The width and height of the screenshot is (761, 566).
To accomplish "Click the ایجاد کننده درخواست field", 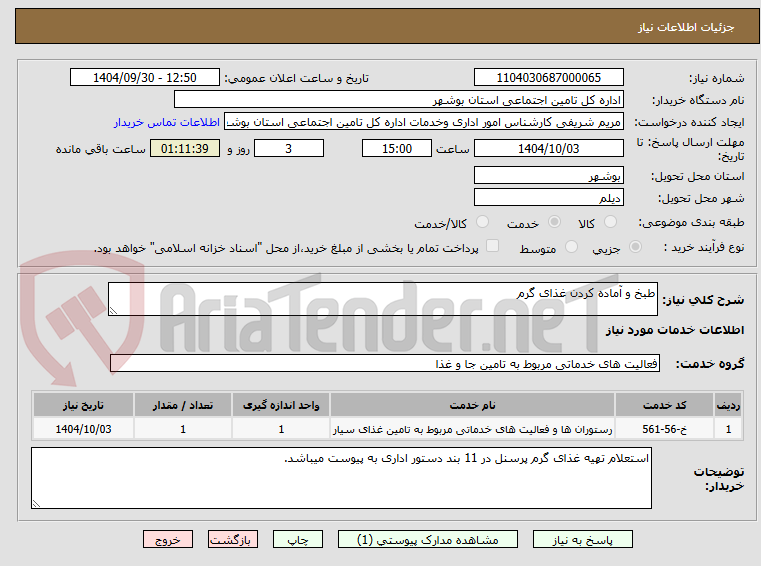I will [424, 122].
